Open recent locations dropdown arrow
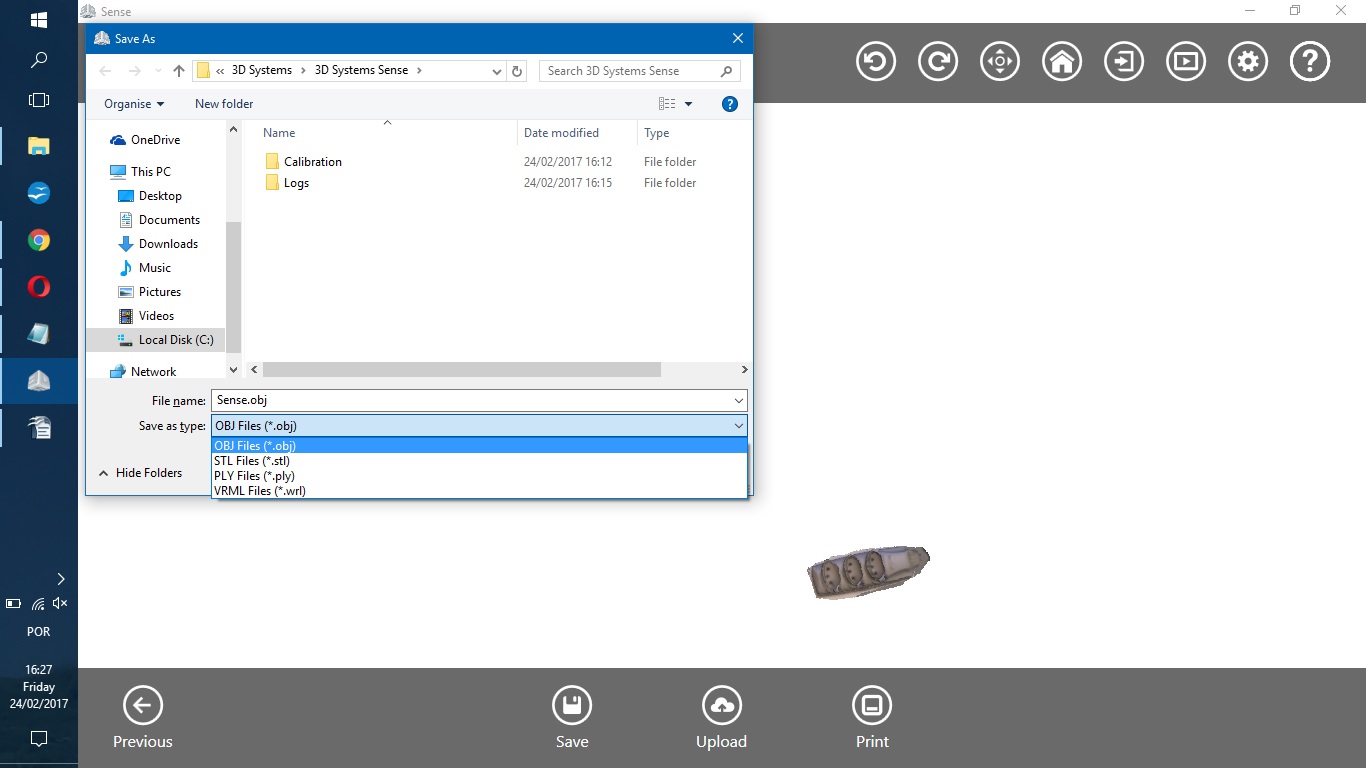Screen dimensions: 1366x768 [x=157, y=71]
